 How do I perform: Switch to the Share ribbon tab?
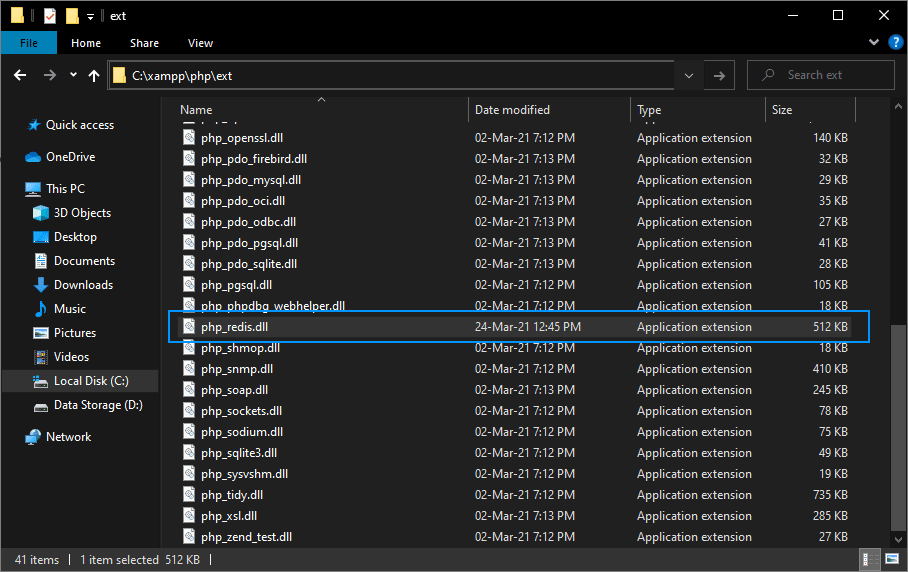(144, 43)
